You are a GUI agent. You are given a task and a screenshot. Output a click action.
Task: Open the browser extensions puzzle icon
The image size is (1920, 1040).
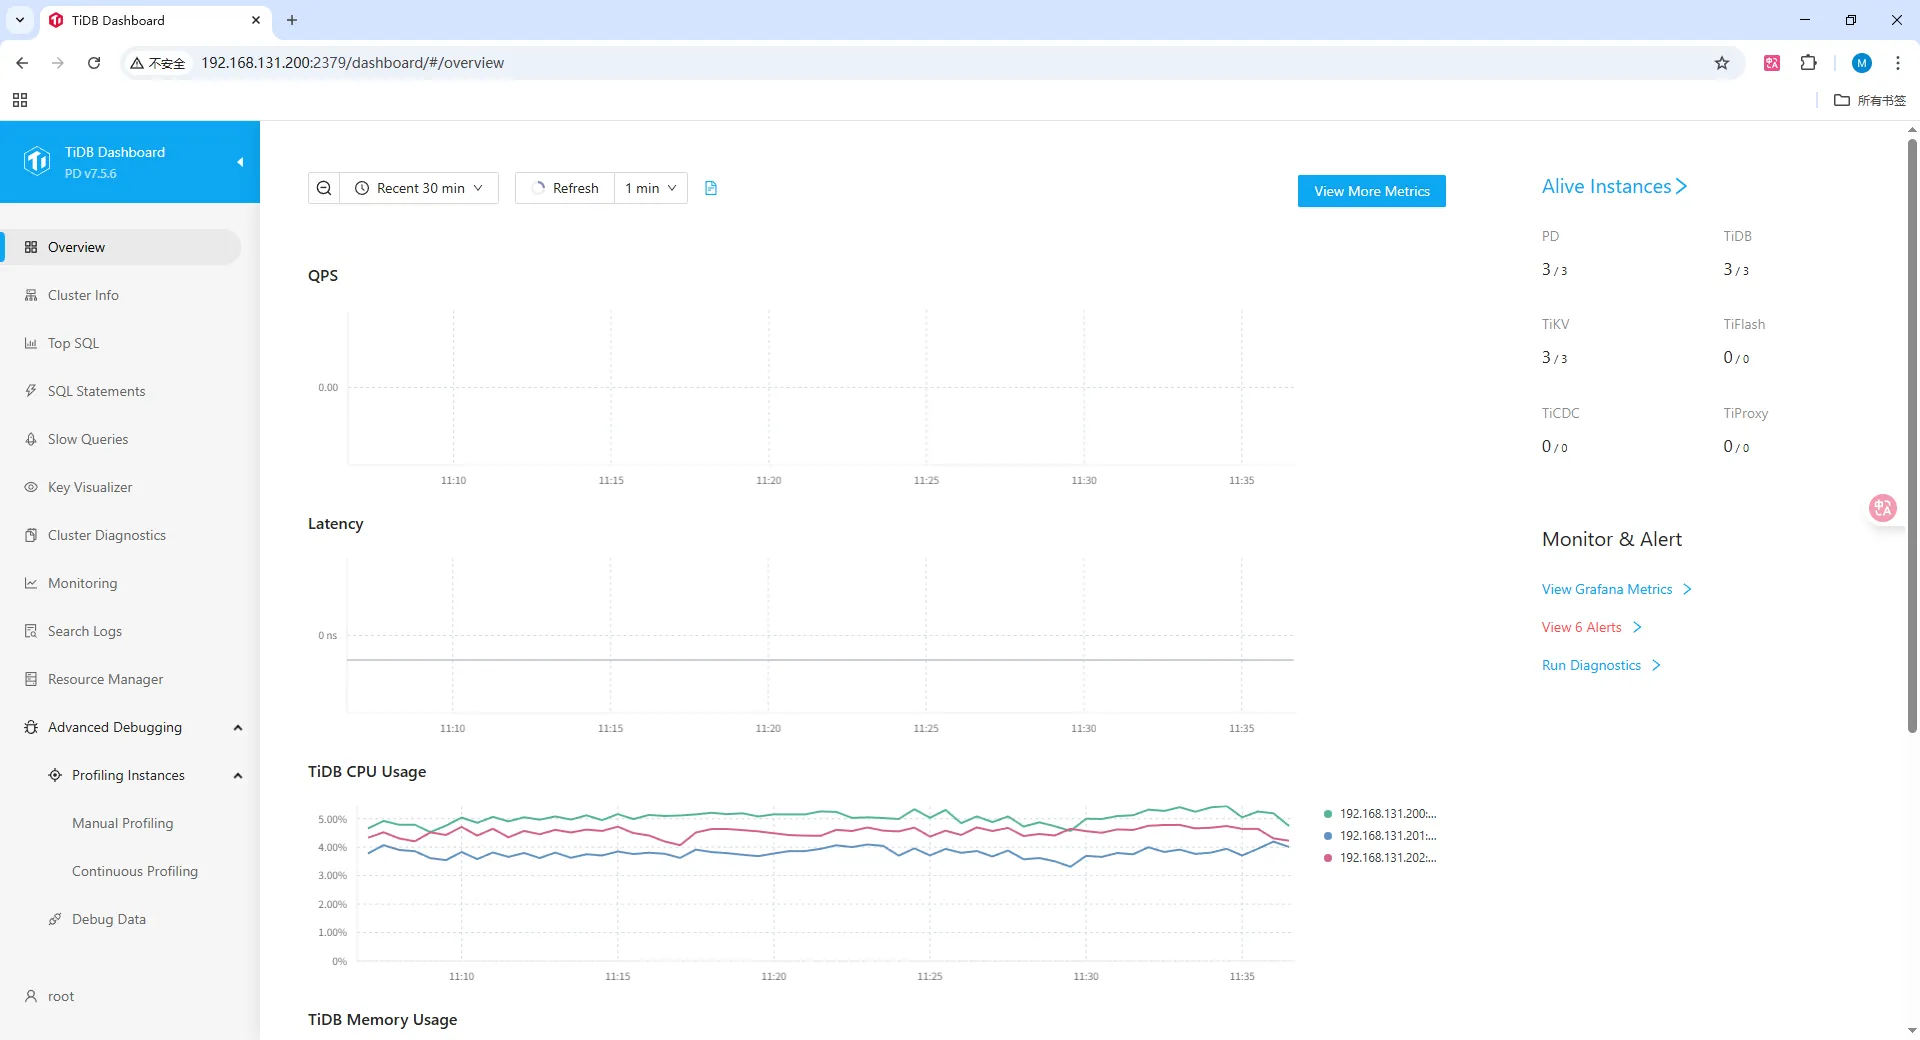[x=1808, y=63]
